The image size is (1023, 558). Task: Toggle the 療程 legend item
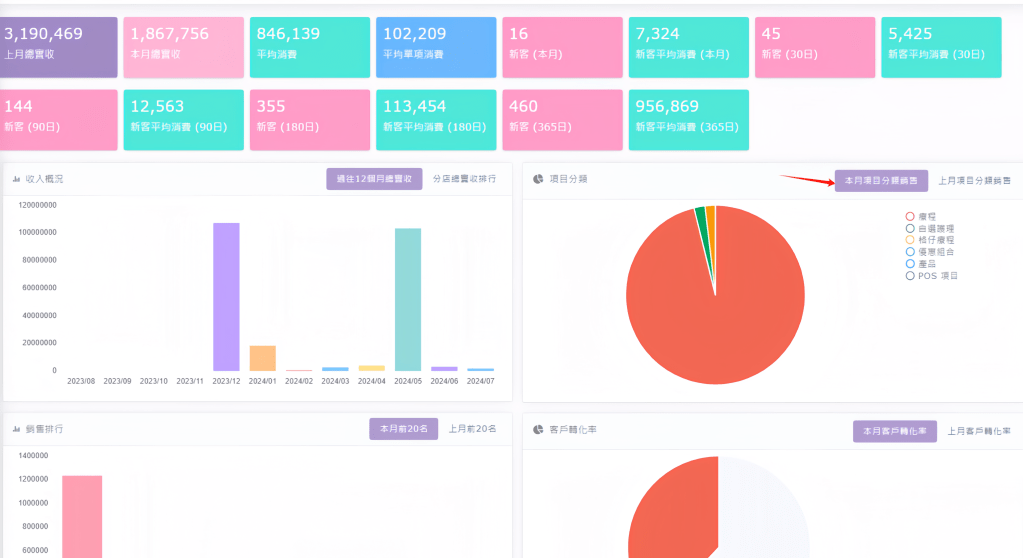[x=925, y=216]
